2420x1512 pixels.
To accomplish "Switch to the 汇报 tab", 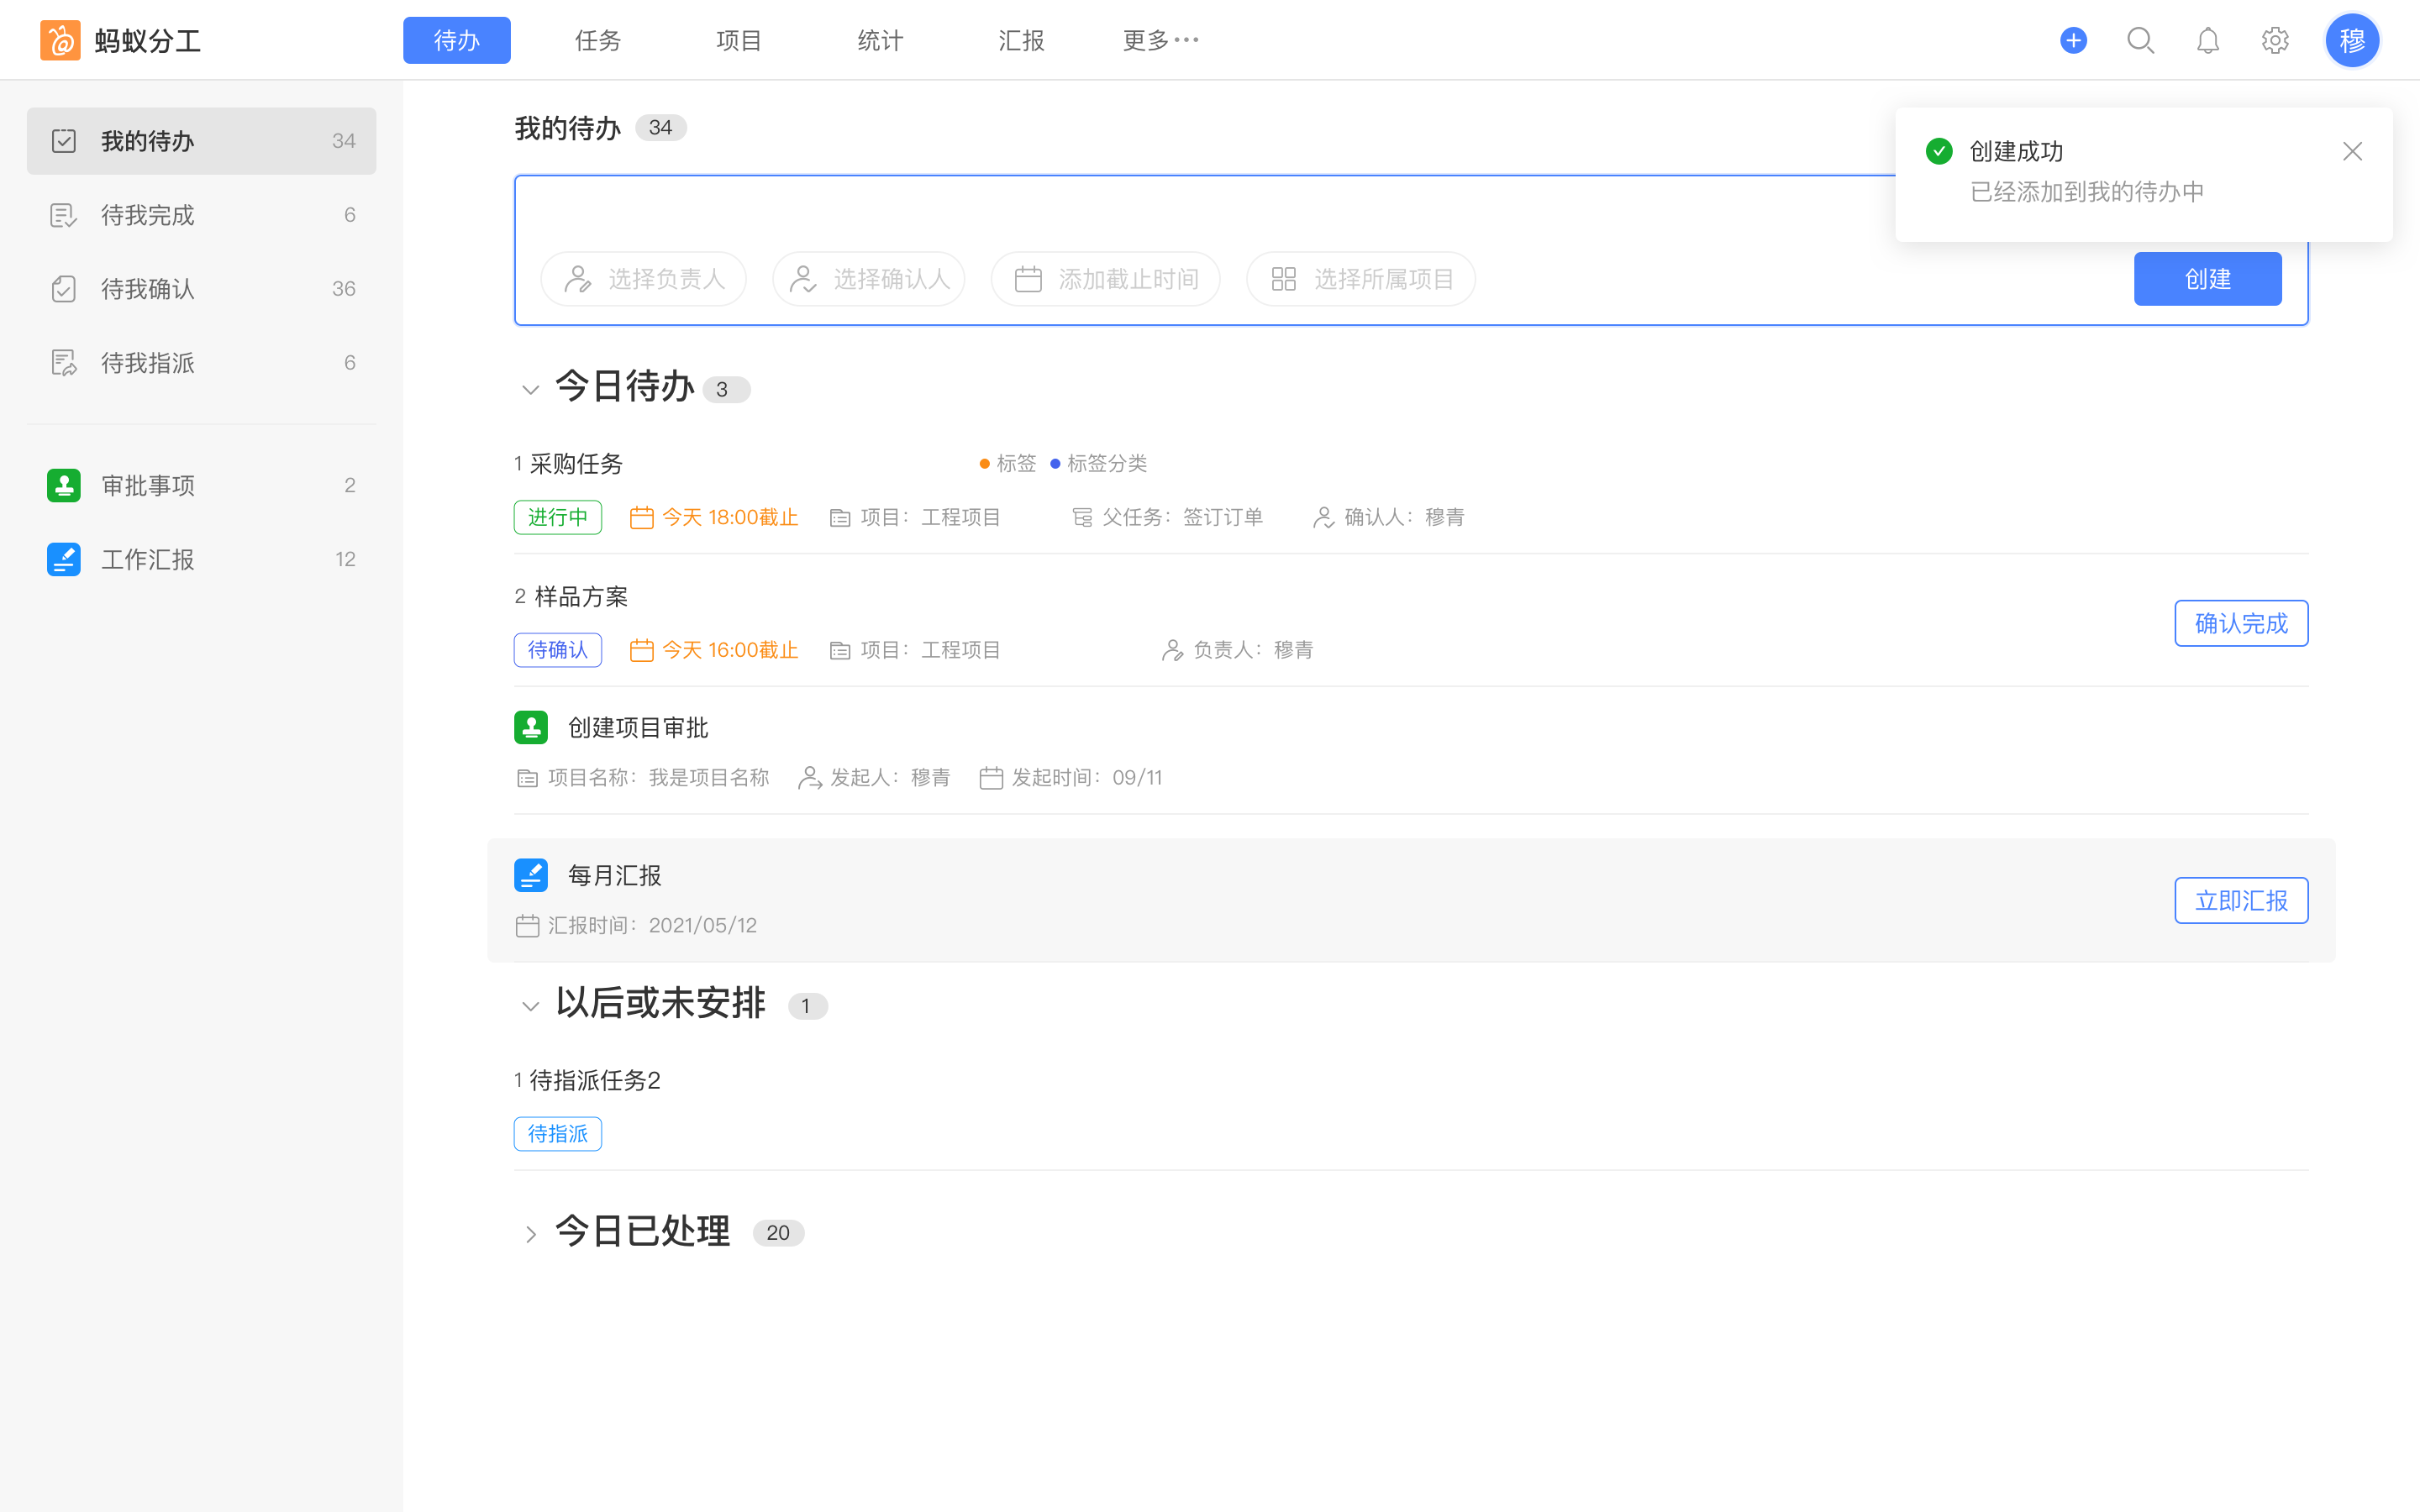I will pyautogui.click(x=1021, y=40).
